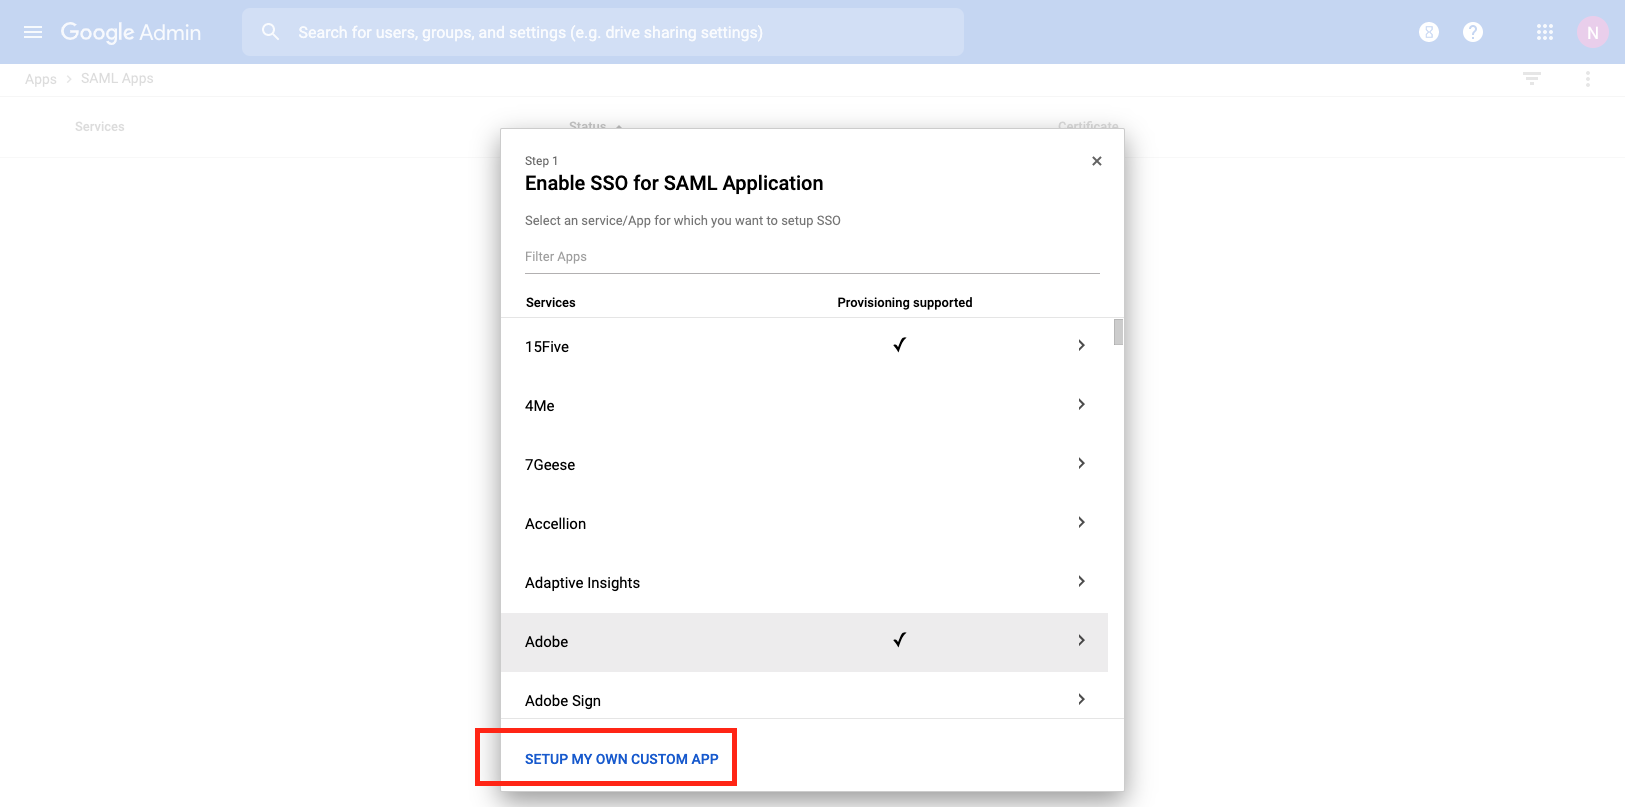Click SAML Apps in the breadcrumb

pos(117,78)
